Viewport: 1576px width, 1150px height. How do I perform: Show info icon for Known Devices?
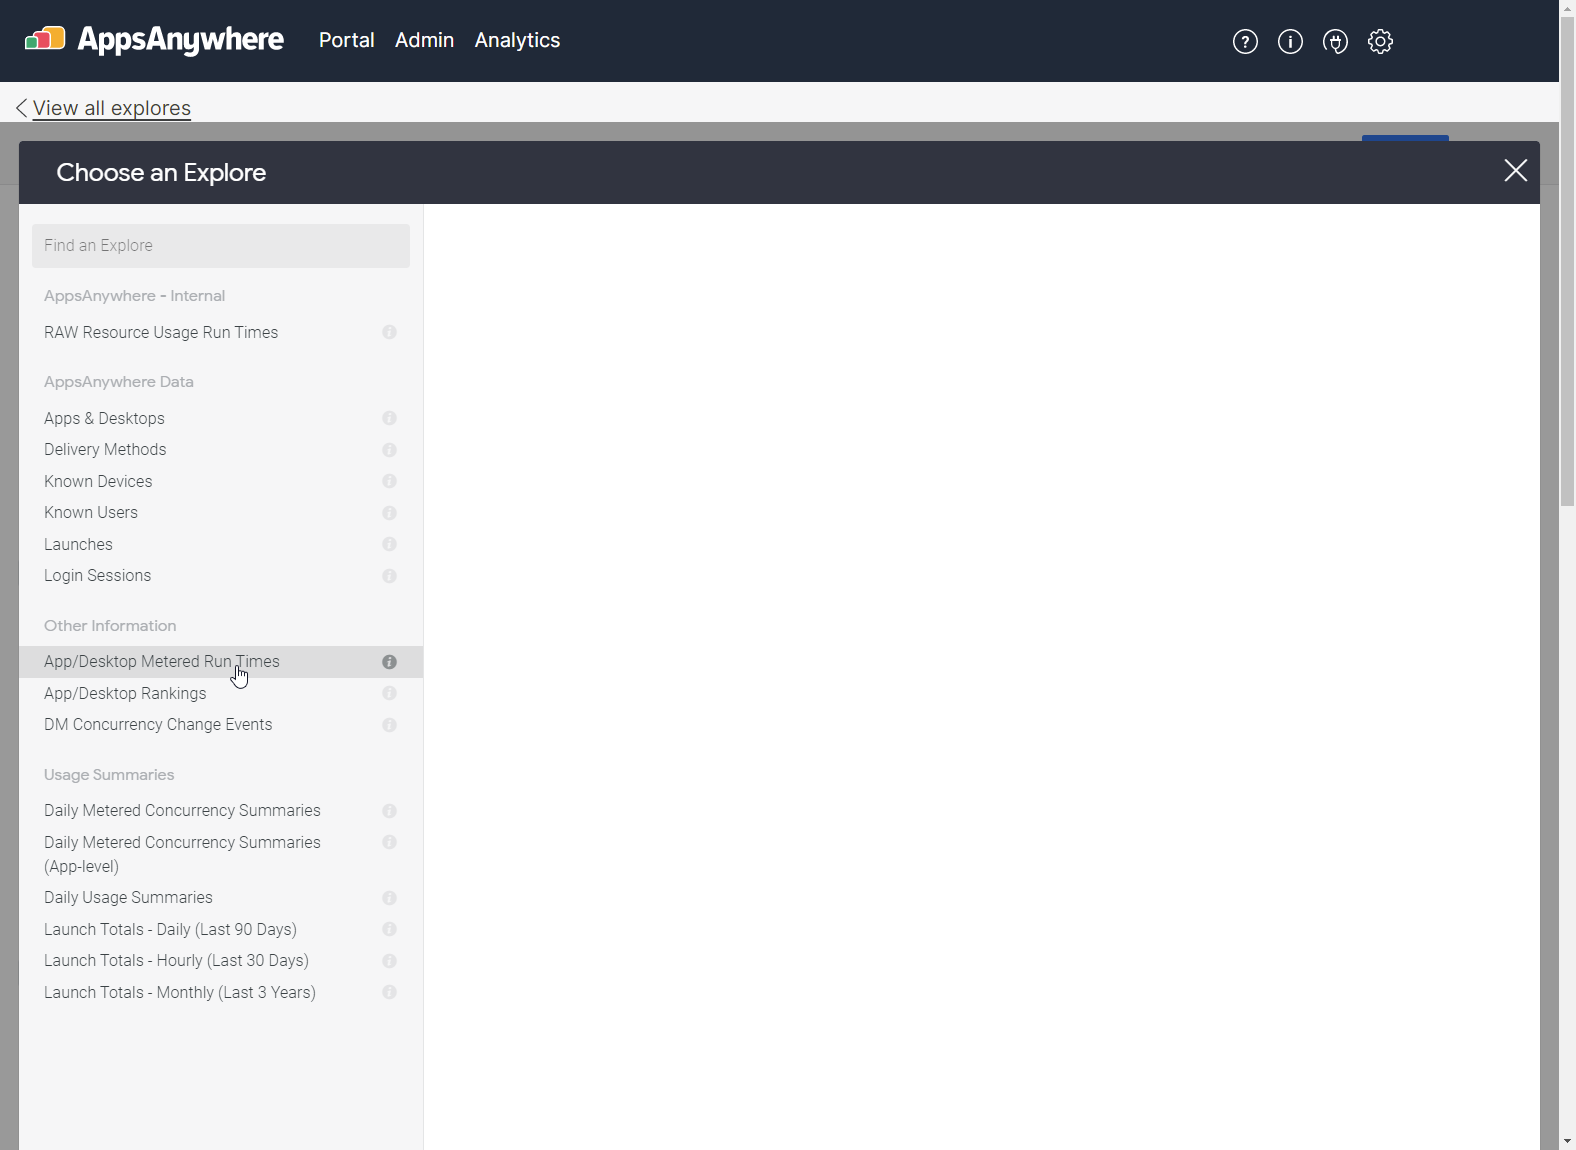[389, 481]
